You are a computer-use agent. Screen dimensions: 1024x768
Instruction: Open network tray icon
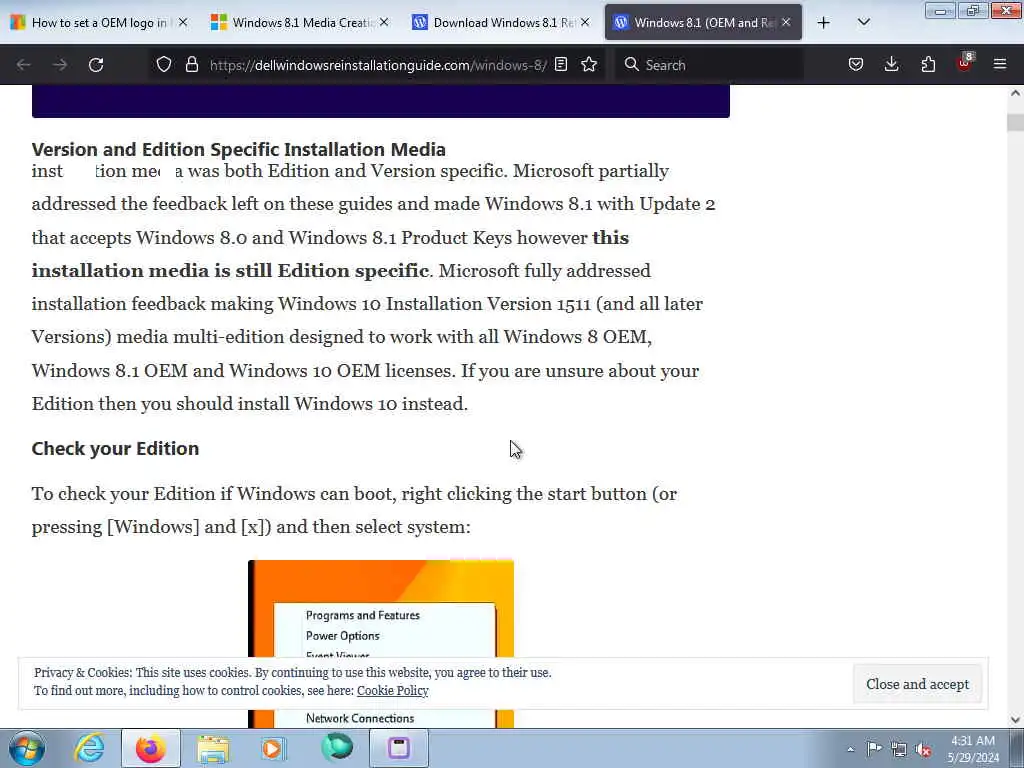pyautogui.click(x=899, y=749)
